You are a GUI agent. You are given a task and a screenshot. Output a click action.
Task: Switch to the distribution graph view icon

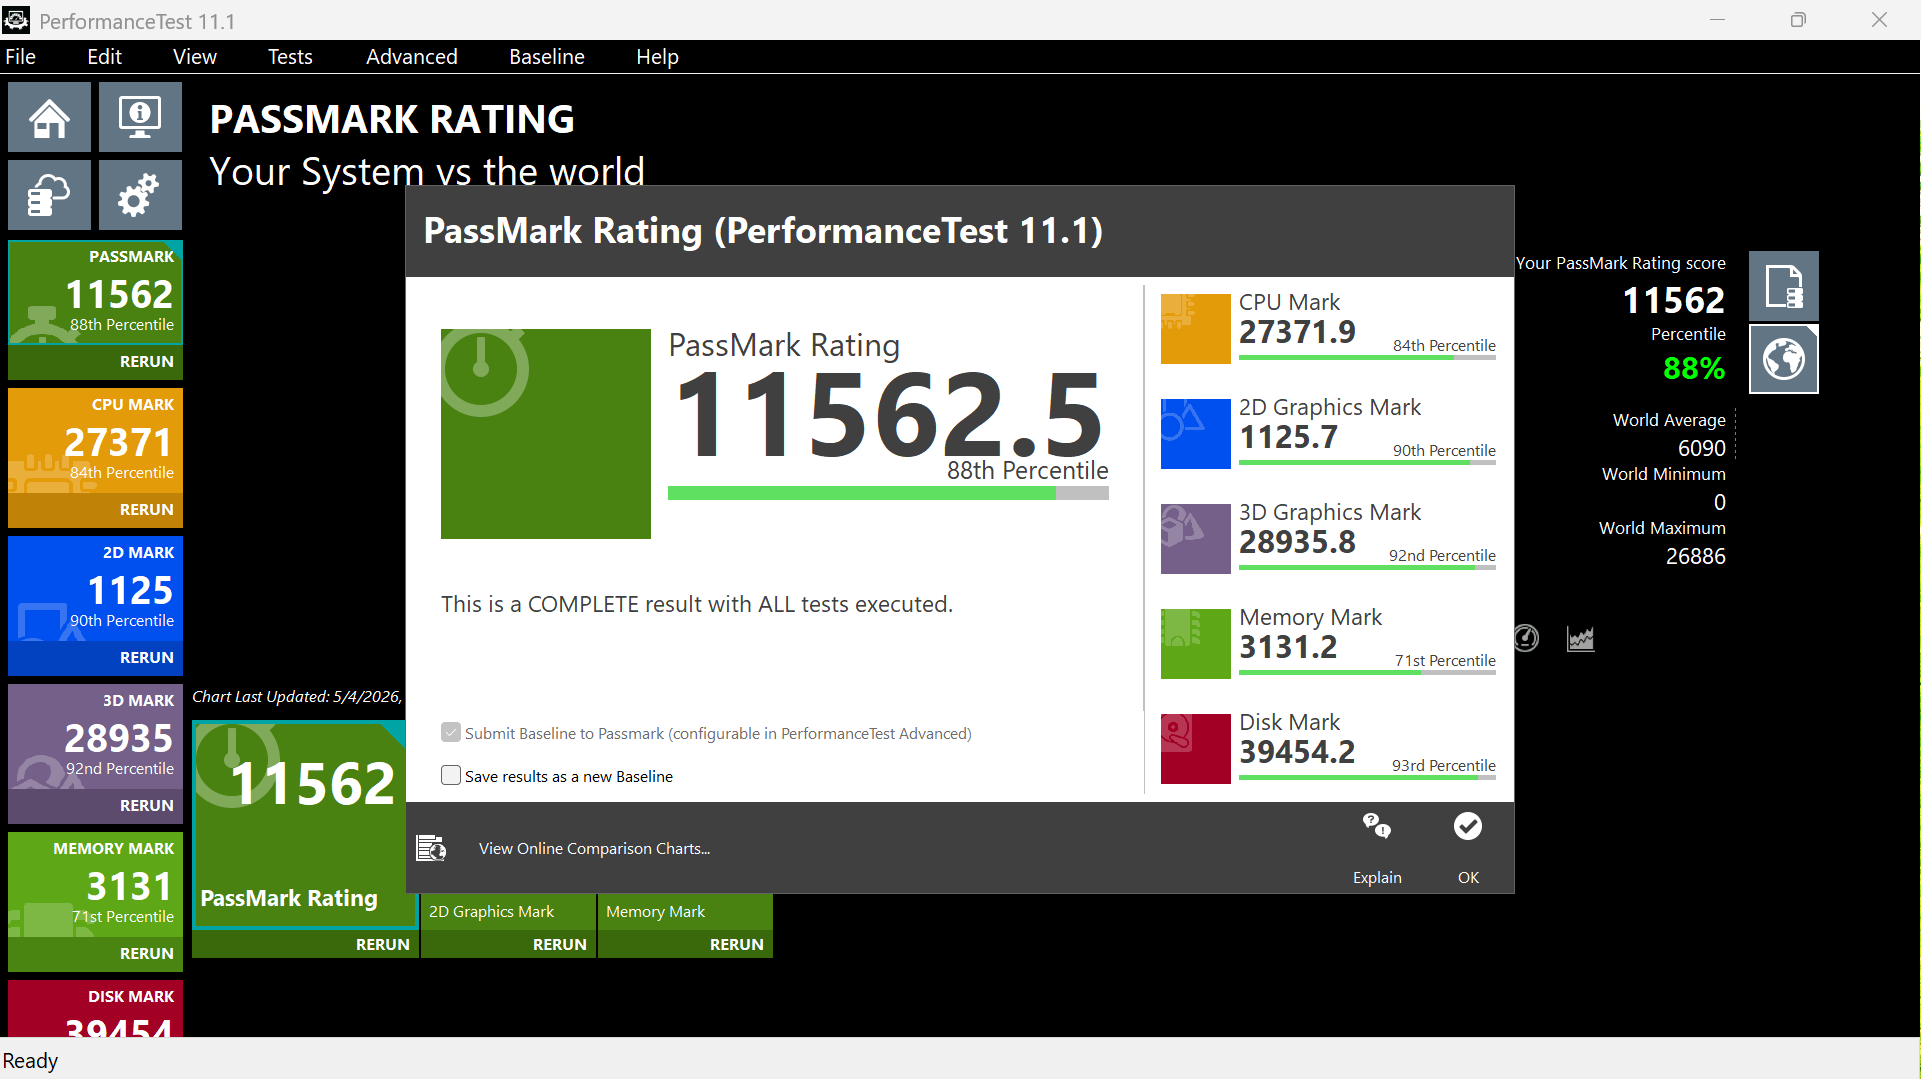point(1580,638)
